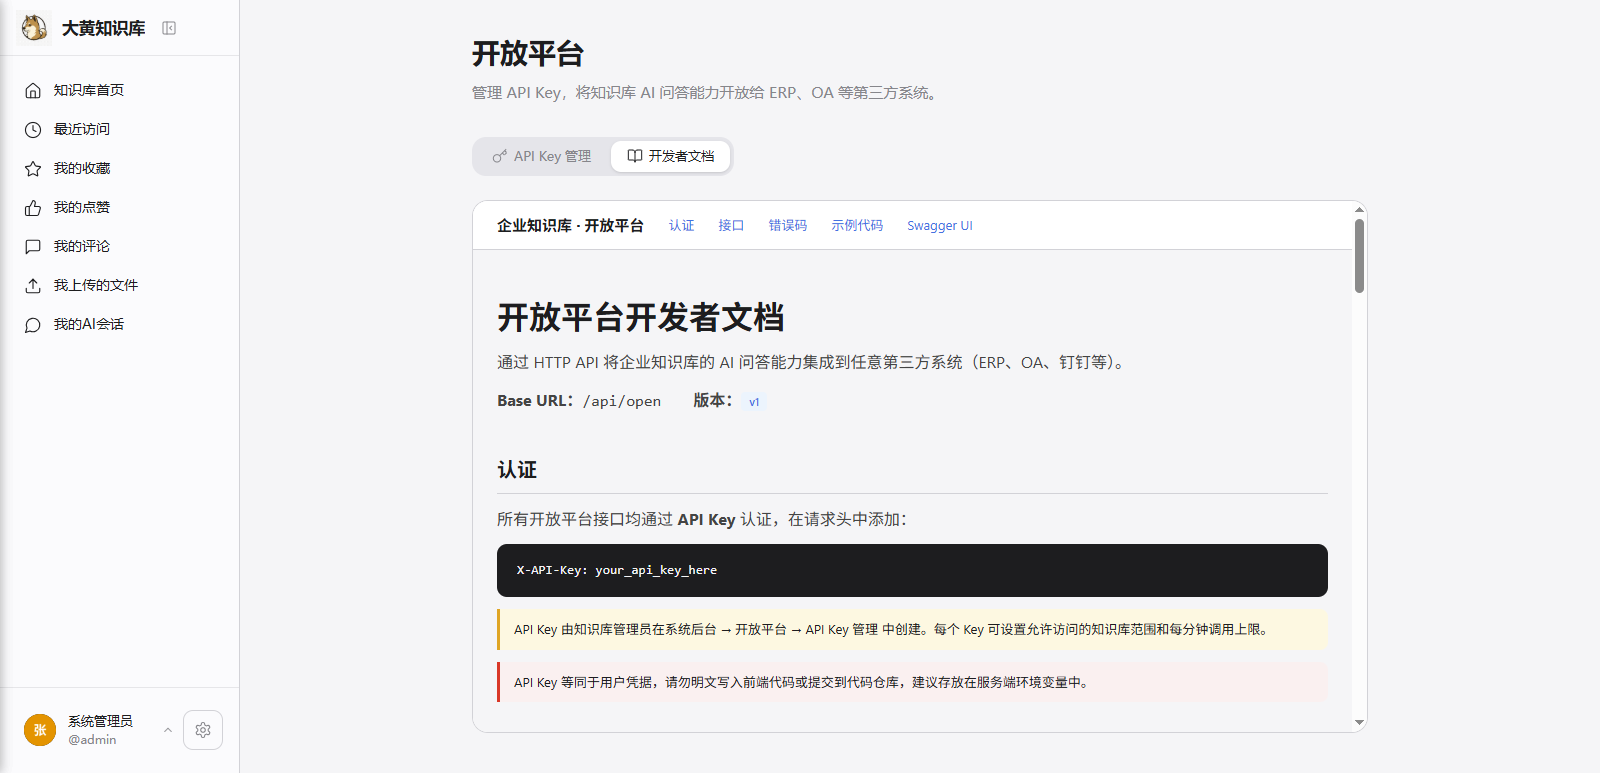This screenshot has height=773, width=1600.
Task: Click the 企业知识库 · 开放平台 doc title
Action: pos(570,226)
